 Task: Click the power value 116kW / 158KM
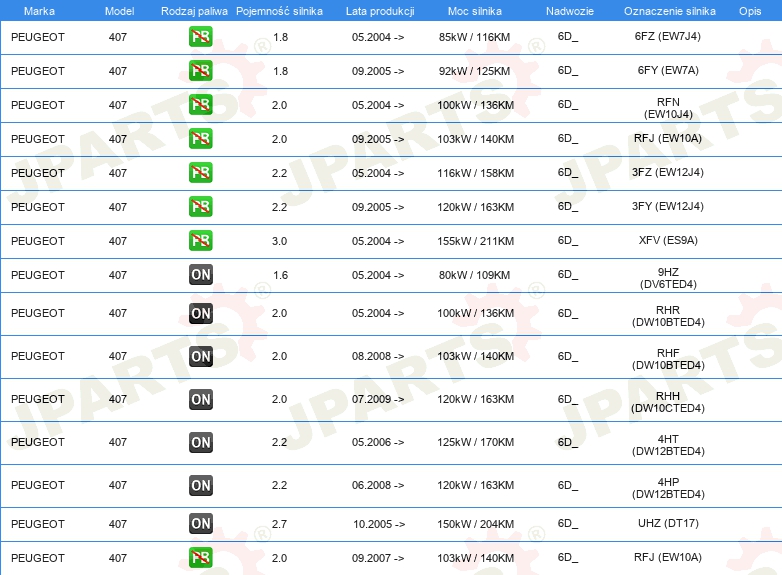pos(475,173)
